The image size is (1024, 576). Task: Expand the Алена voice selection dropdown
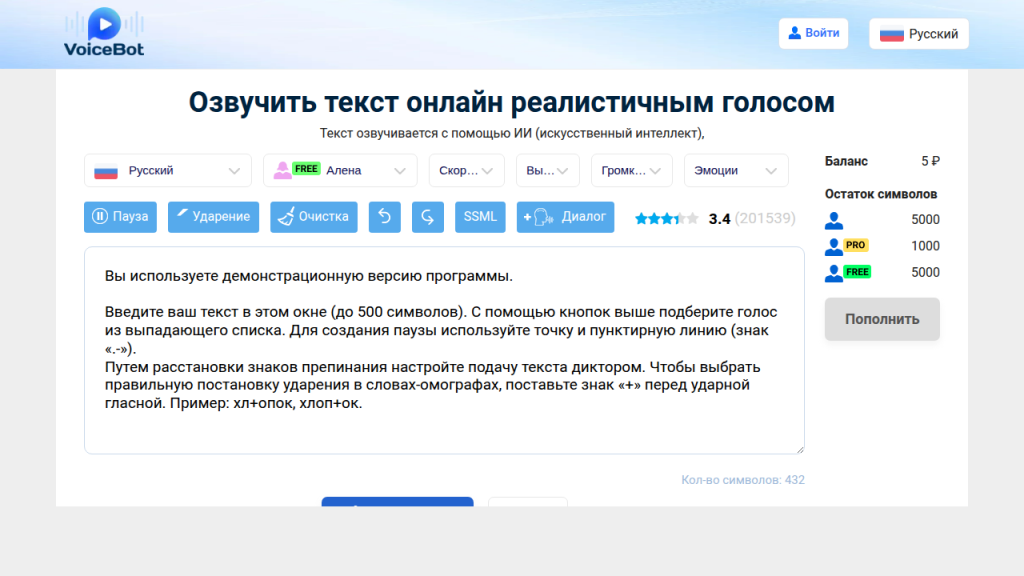[x=340, y=171]
